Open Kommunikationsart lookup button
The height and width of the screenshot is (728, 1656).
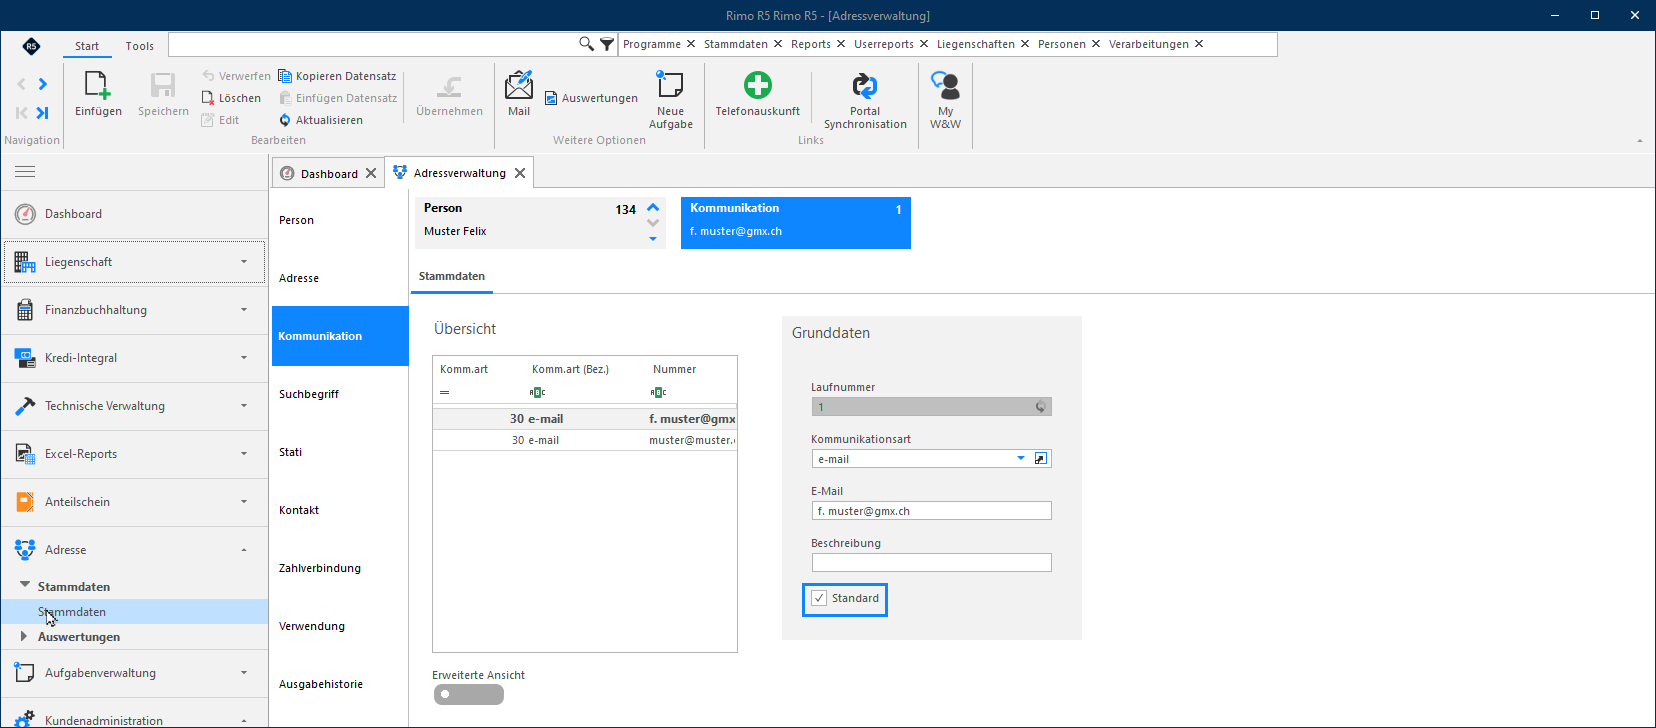pyautogui.click(x=1041, y=459)
